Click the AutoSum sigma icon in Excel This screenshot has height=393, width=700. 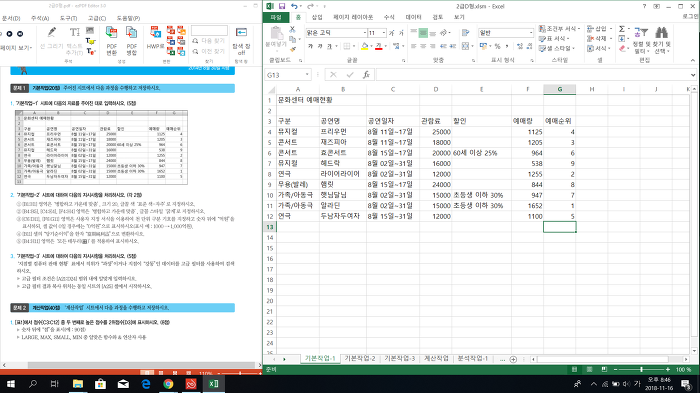pos(621,29)
